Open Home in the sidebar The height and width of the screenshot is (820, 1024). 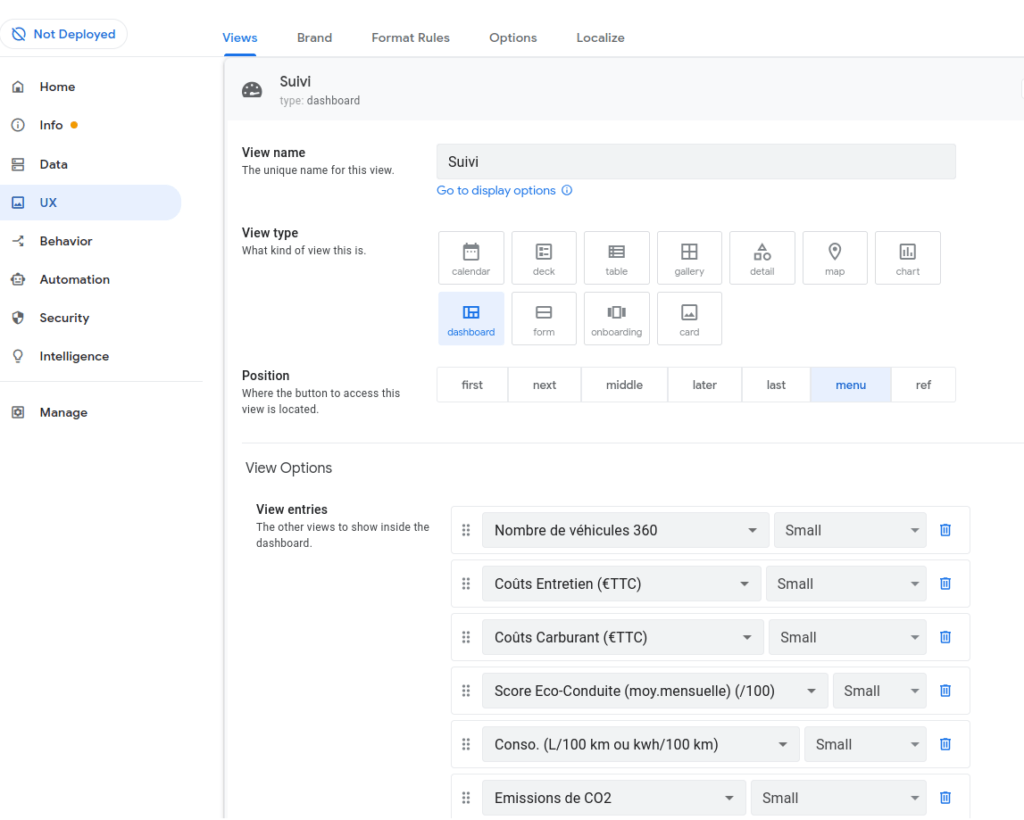coord(90,87)
